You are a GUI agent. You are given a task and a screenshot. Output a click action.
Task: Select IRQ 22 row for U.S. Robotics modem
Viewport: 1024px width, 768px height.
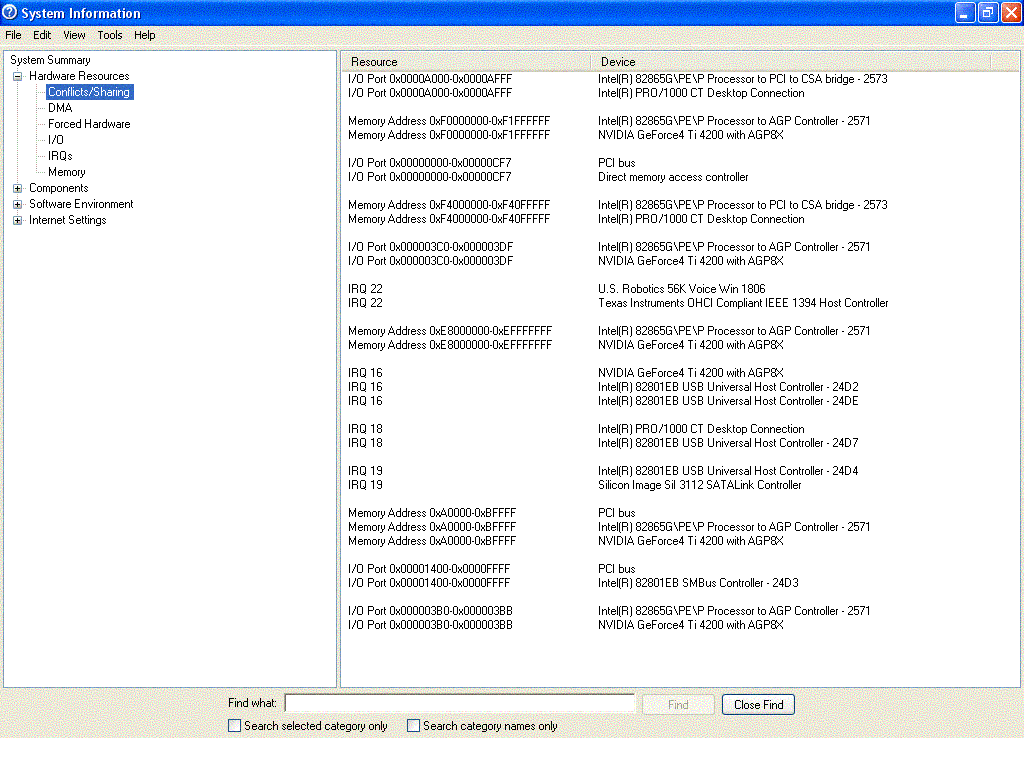pyautogui.click(x=365, y=289)
